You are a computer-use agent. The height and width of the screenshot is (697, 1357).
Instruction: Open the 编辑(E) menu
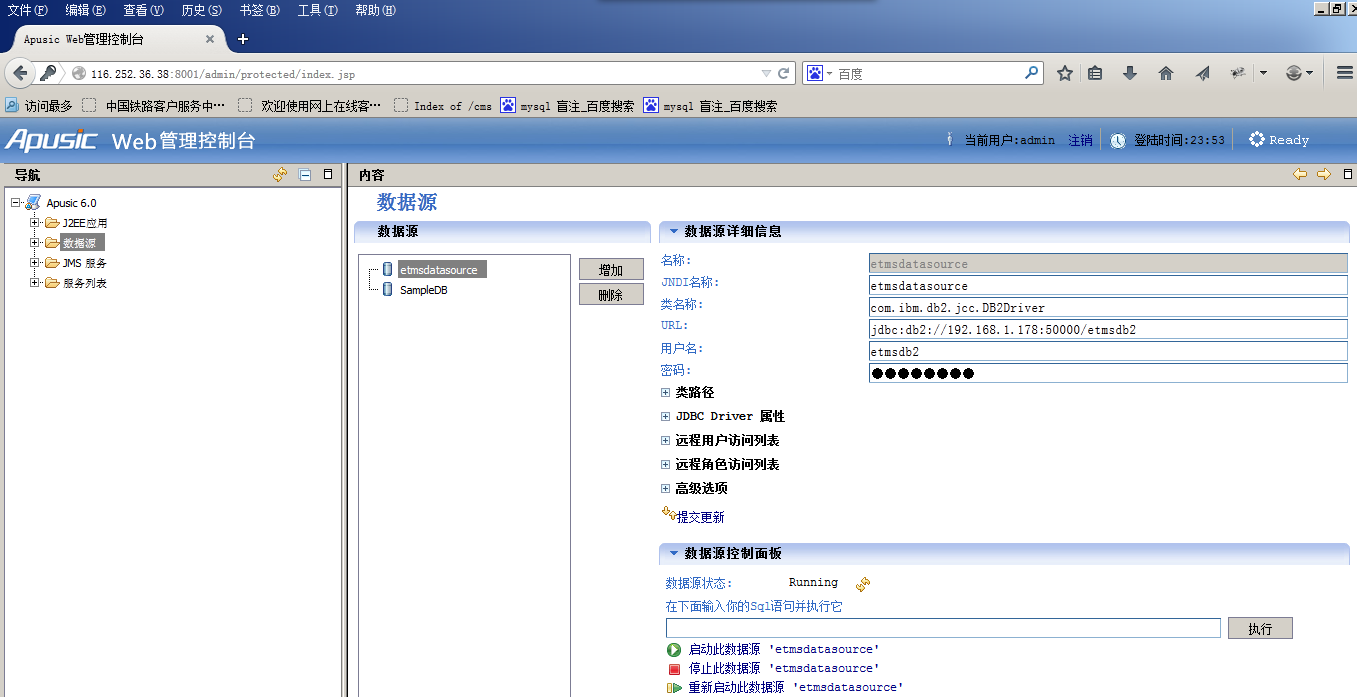click(x=85, y=10)
